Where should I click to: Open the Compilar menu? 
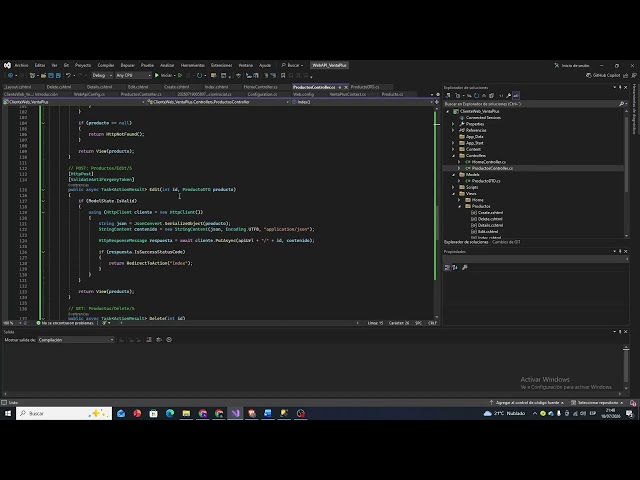click(106, 65)
